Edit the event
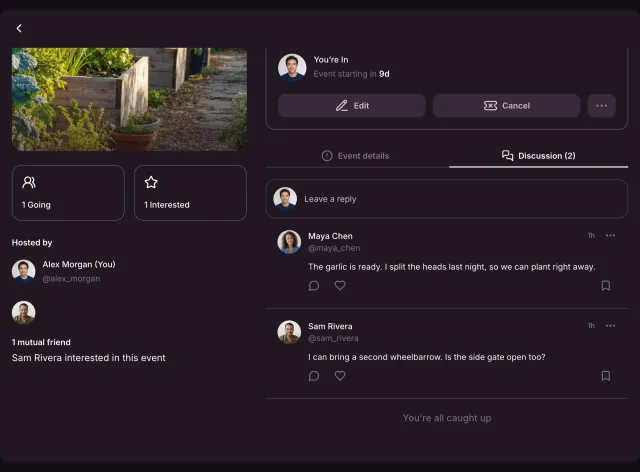640x472 pixels. 352,106
